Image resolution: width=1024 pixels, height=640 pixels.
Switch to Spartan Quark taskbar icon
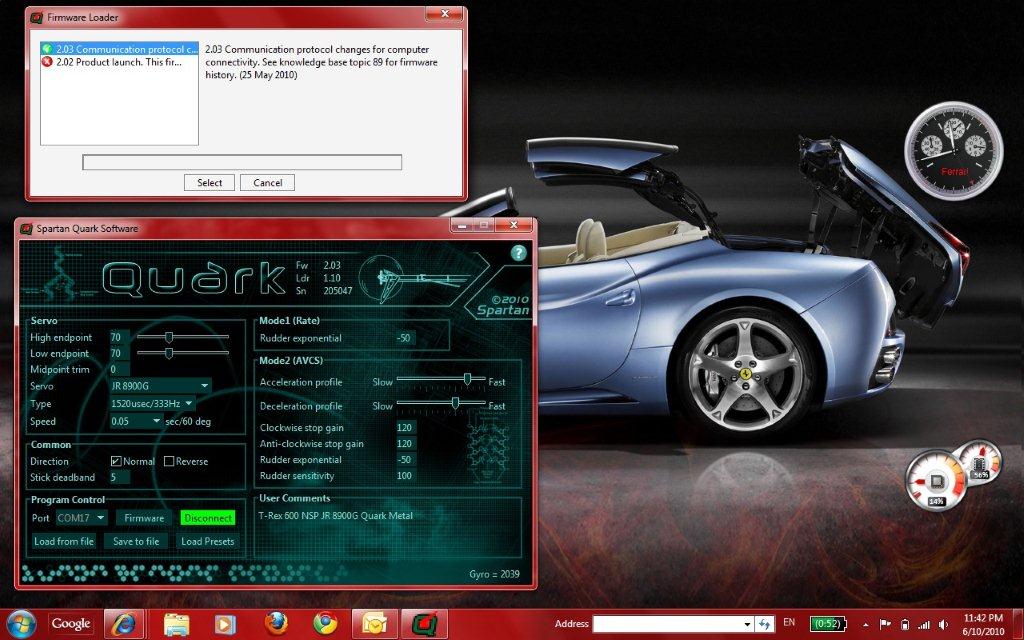[x=424, y=624]
